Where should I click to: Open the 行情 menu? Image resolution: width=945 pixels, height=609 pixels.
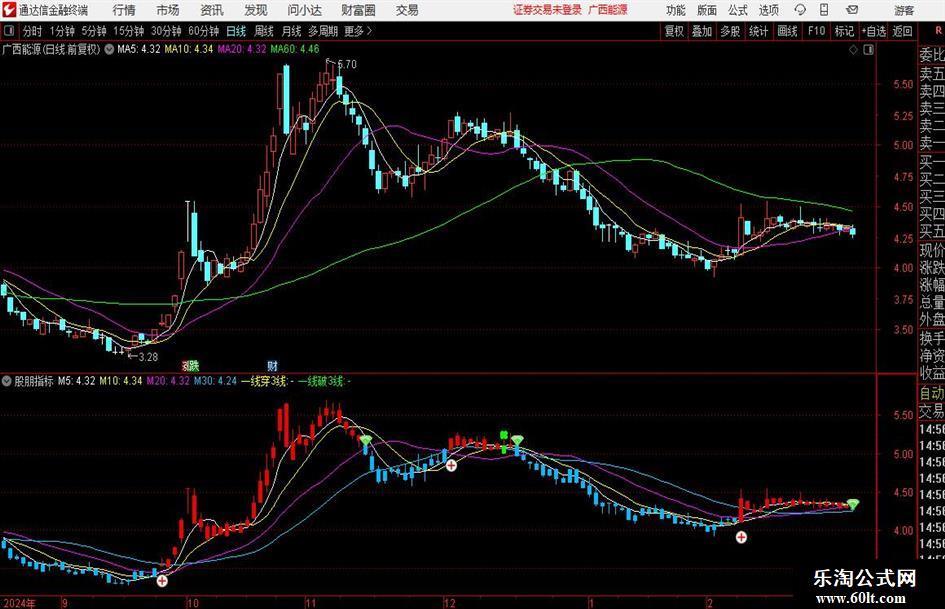pyautogui.click(x=124, y=10)
